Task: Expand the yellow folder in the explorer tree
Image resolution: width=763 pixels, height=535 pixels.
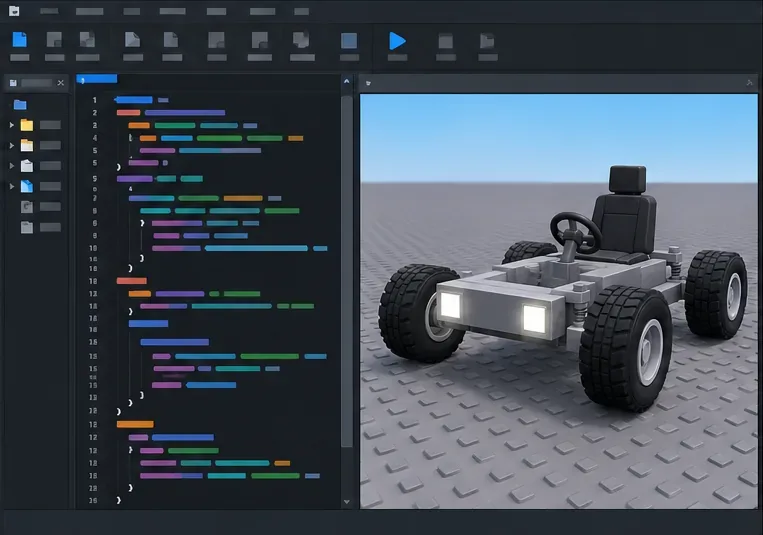Action: coord(12,125)
